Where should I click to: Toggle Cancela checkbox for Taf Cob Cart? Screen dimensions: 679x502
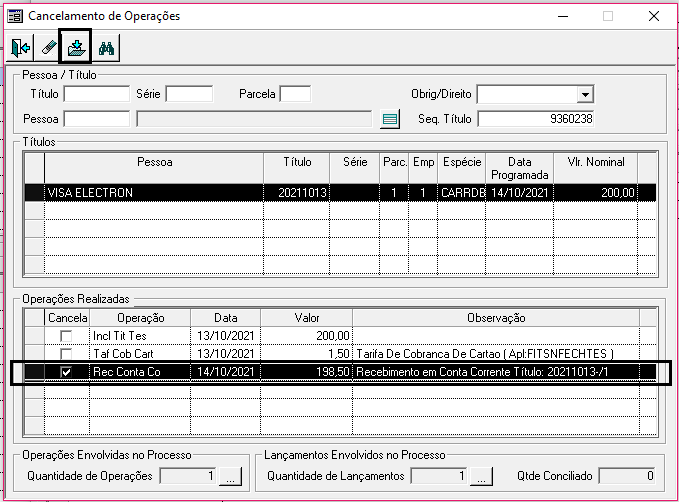[66, 354]
